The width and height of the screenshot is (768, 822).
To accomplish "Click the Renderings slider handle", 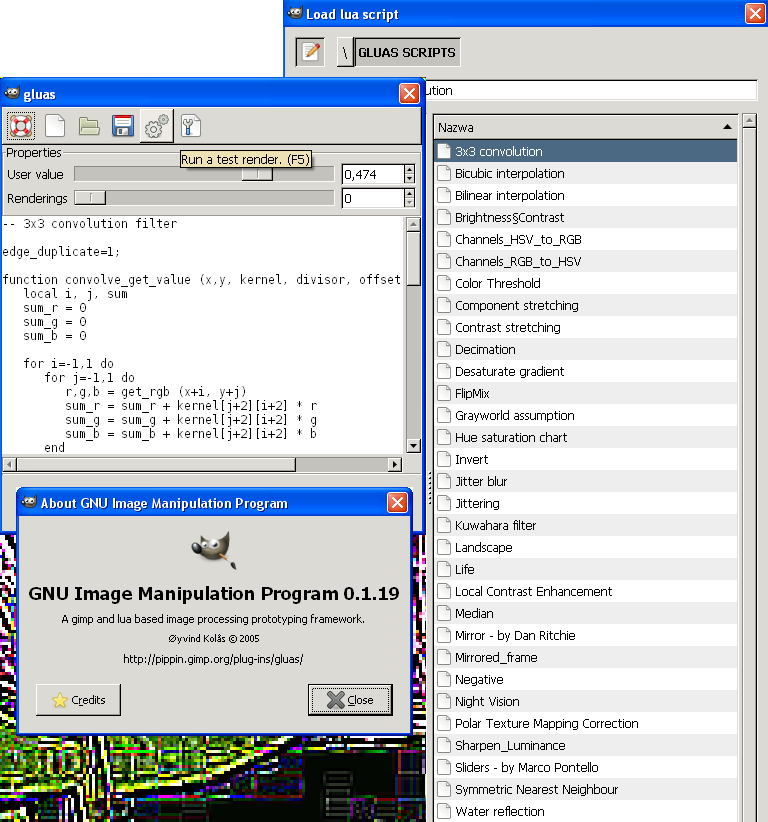I will [x=90, y=198].
